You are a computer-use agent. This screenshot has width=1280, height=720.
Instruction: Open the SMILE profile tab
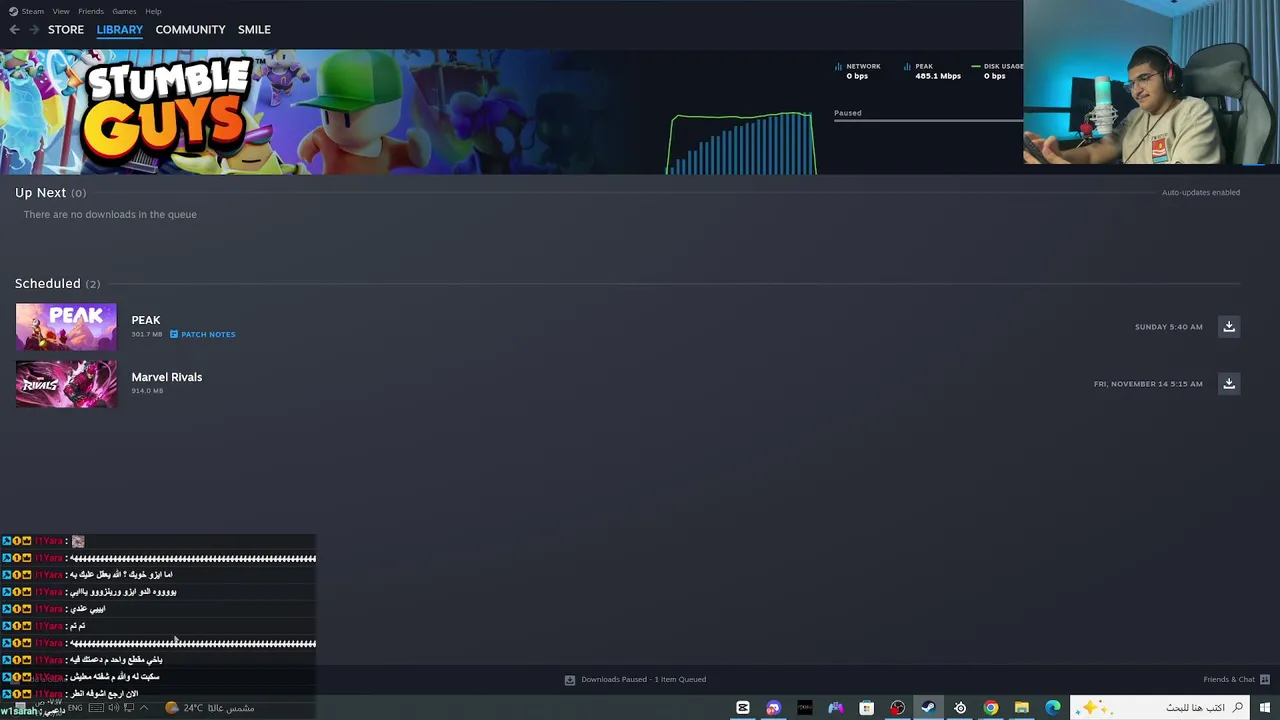pyautogui.click(x=254, y=29)
